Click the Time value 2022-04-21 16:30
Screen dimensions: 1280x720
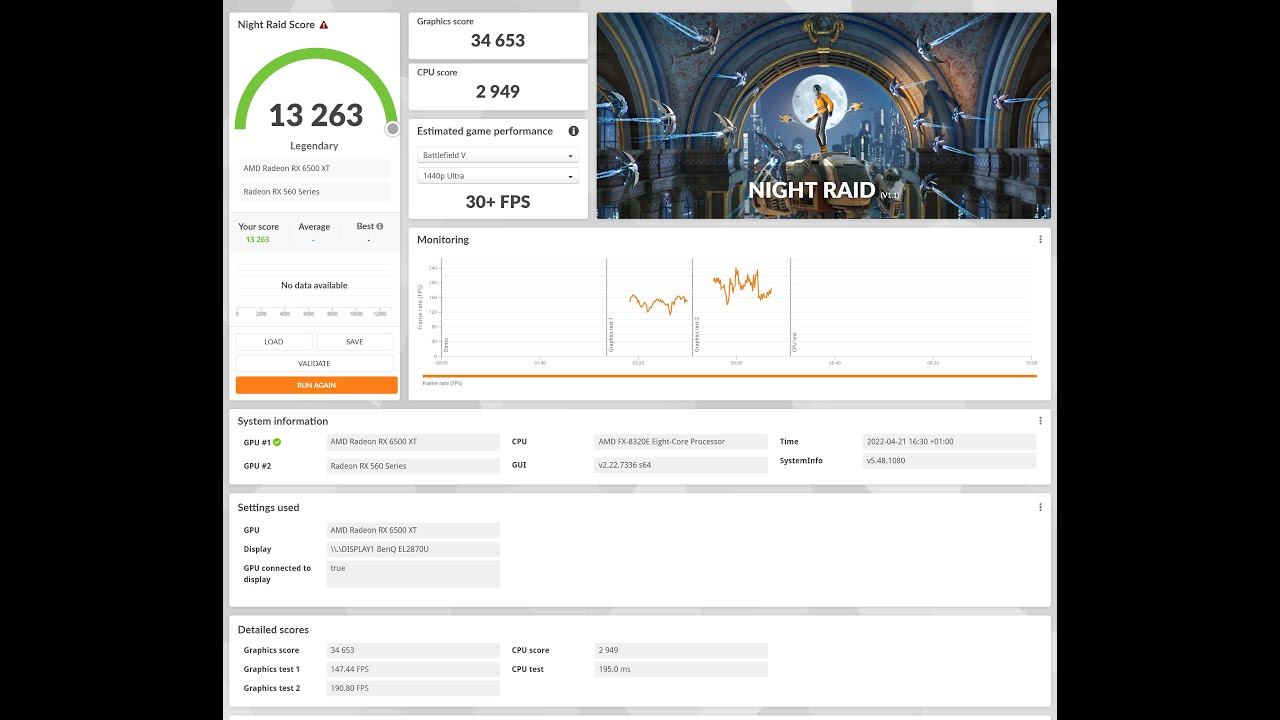point(949,442)
